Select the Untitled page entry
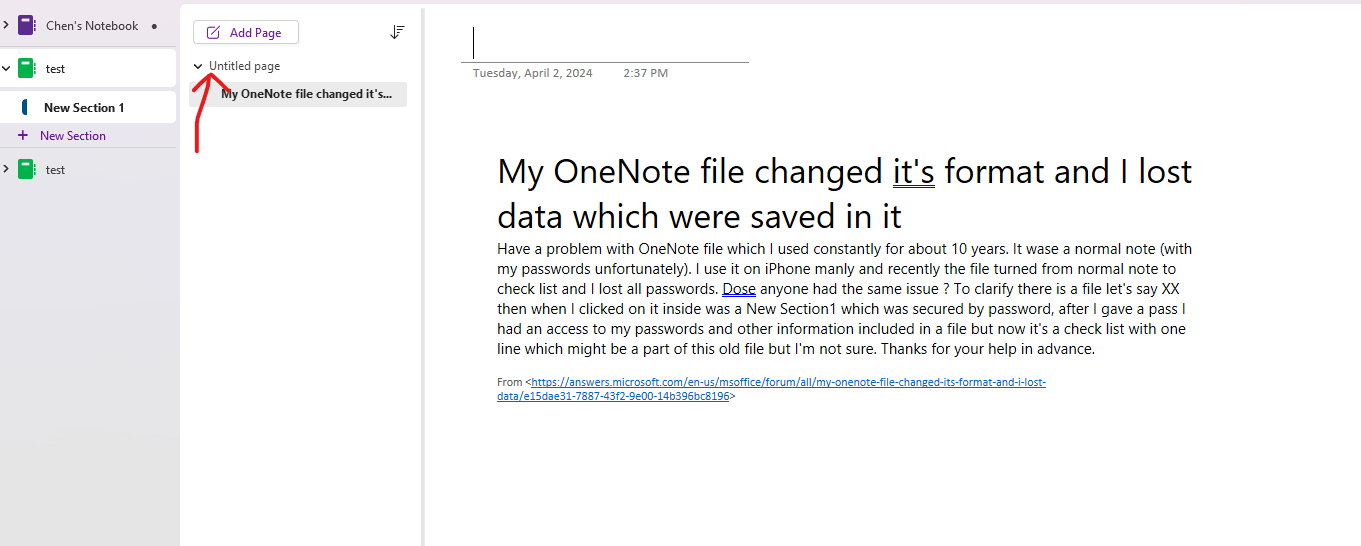 [244, 66]
